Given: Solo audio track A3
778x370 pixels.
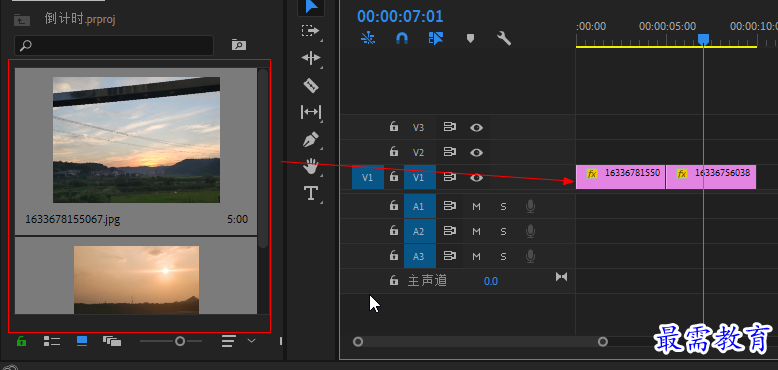Looking at the screenshot, I should [503, 256].
